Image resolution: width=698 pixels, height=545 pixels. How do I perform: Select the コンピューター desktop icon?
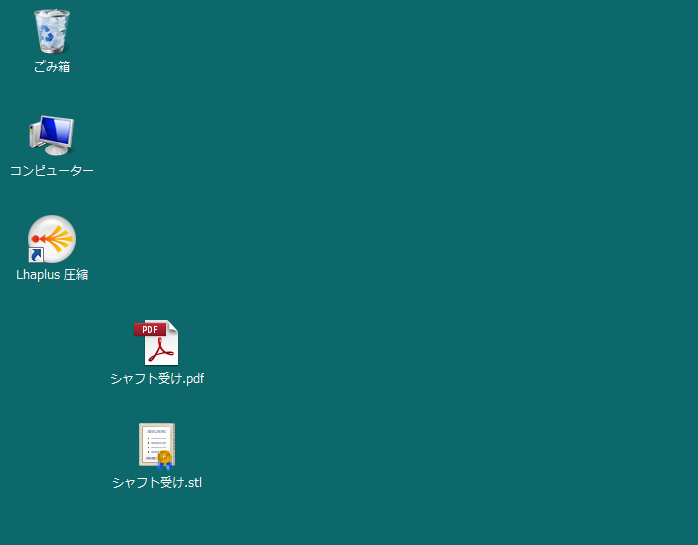52,135
